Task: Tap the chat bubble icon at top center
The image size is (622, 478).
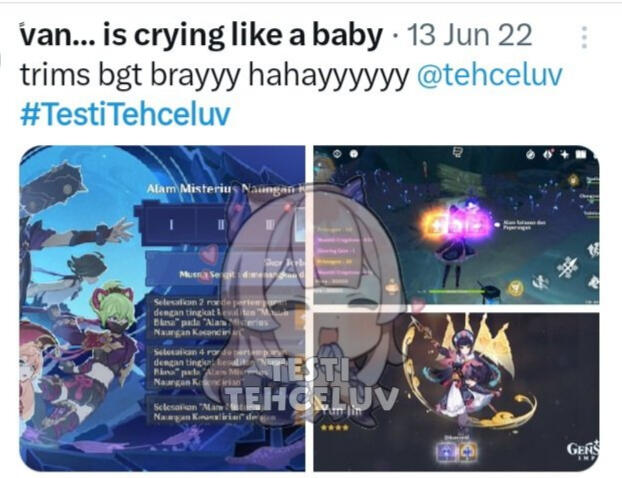Action: tap(457, 152)
